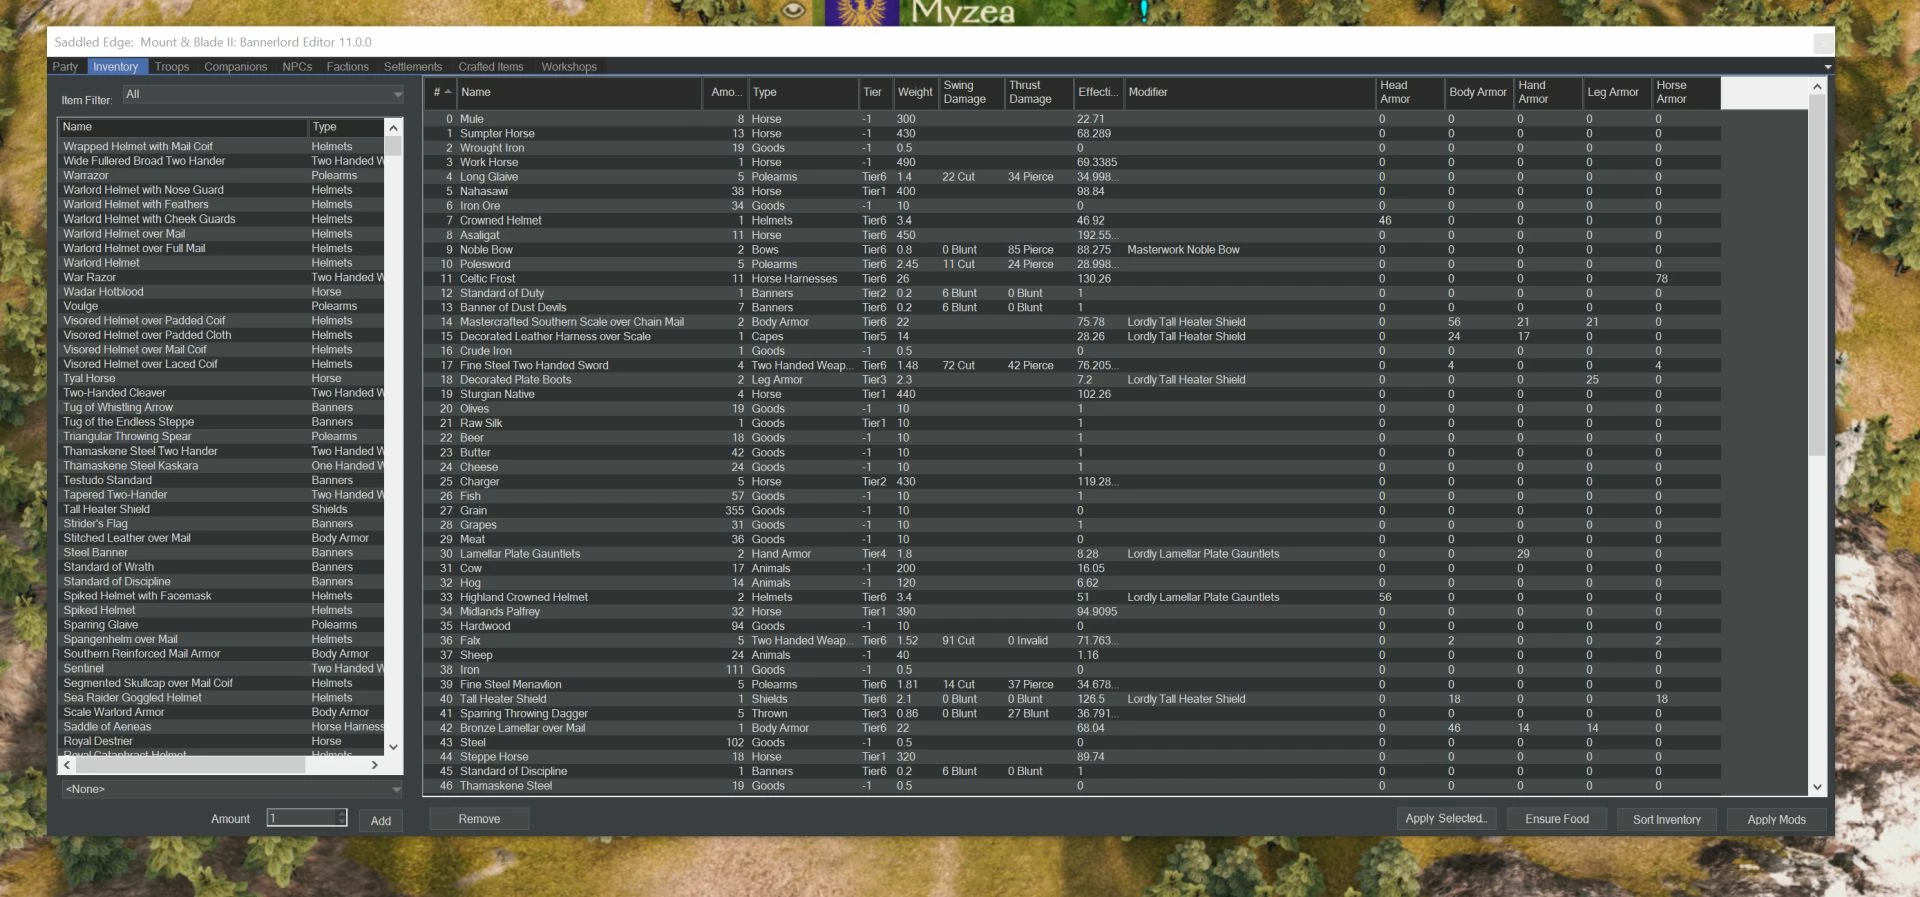Sort by Thrust Damage column header
This screenshot has width=1920, height=897.
(x=1038, y=92)
